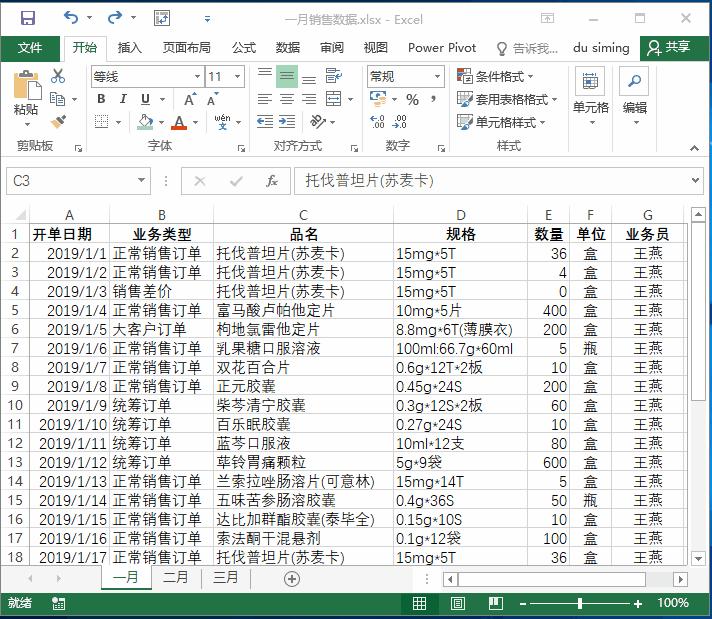This screenshot has width=712, height=619.
Task: Toggle underline formatting
Action: [145, 99]
